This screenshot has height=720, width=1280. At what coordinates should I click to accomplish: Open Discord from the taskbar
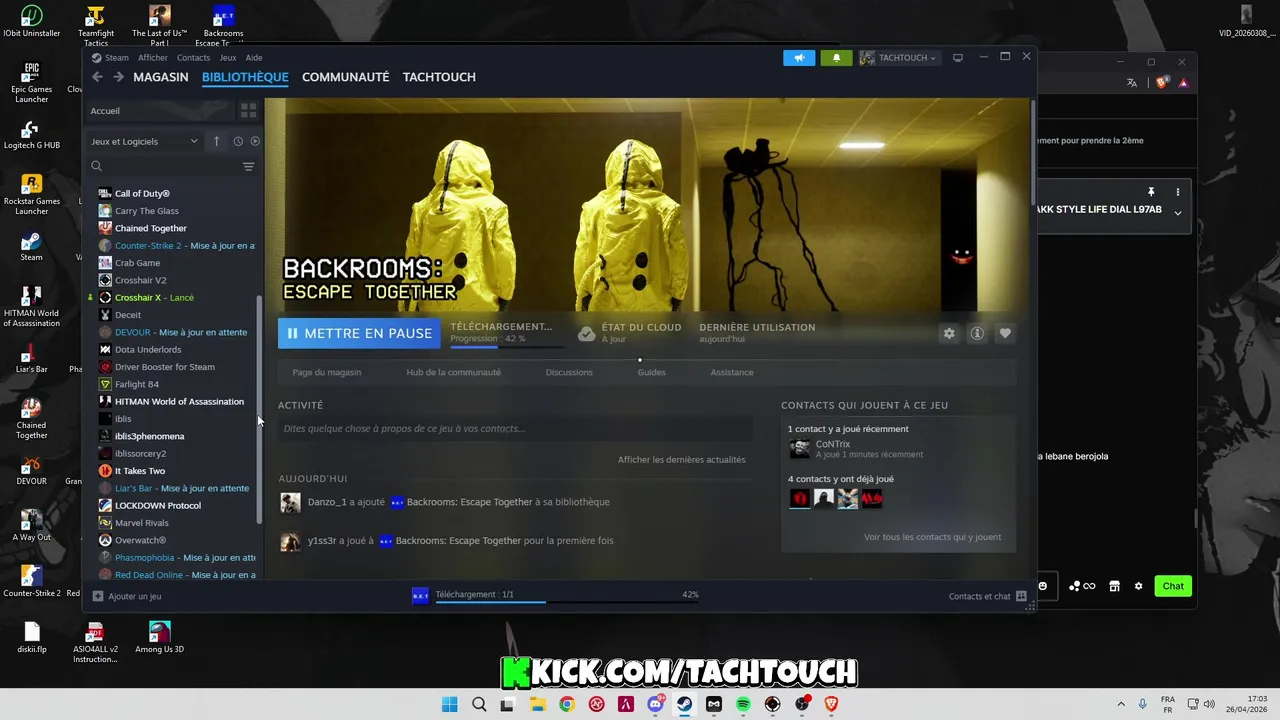[655, 704]
